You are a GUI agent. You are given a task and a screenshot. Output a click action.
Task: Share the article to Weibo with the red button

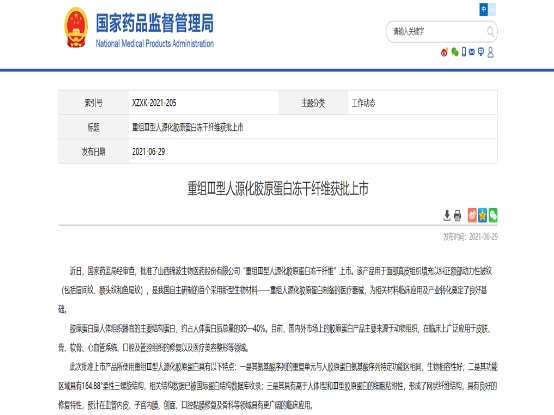click(472, 215)
